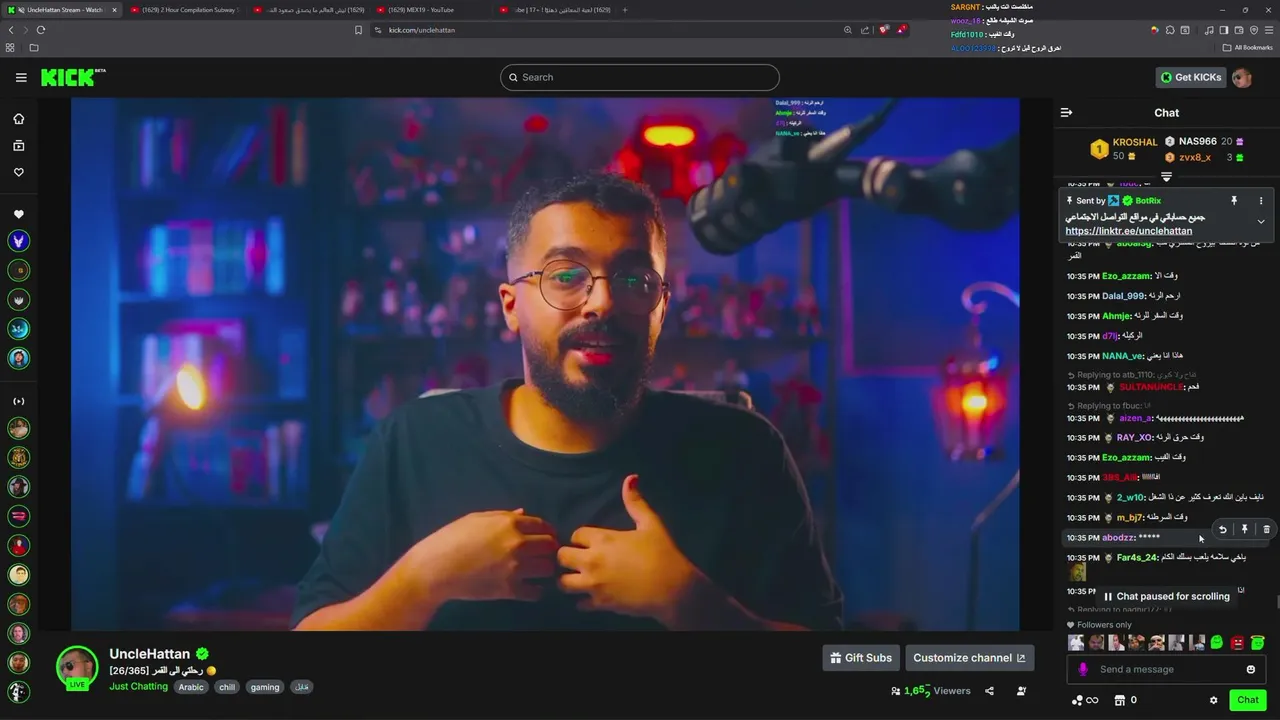This screenshot has height=720, width=1280.
Task: Open the UncleHattan LIVE avatar
Action: click(x=77, y=668)
